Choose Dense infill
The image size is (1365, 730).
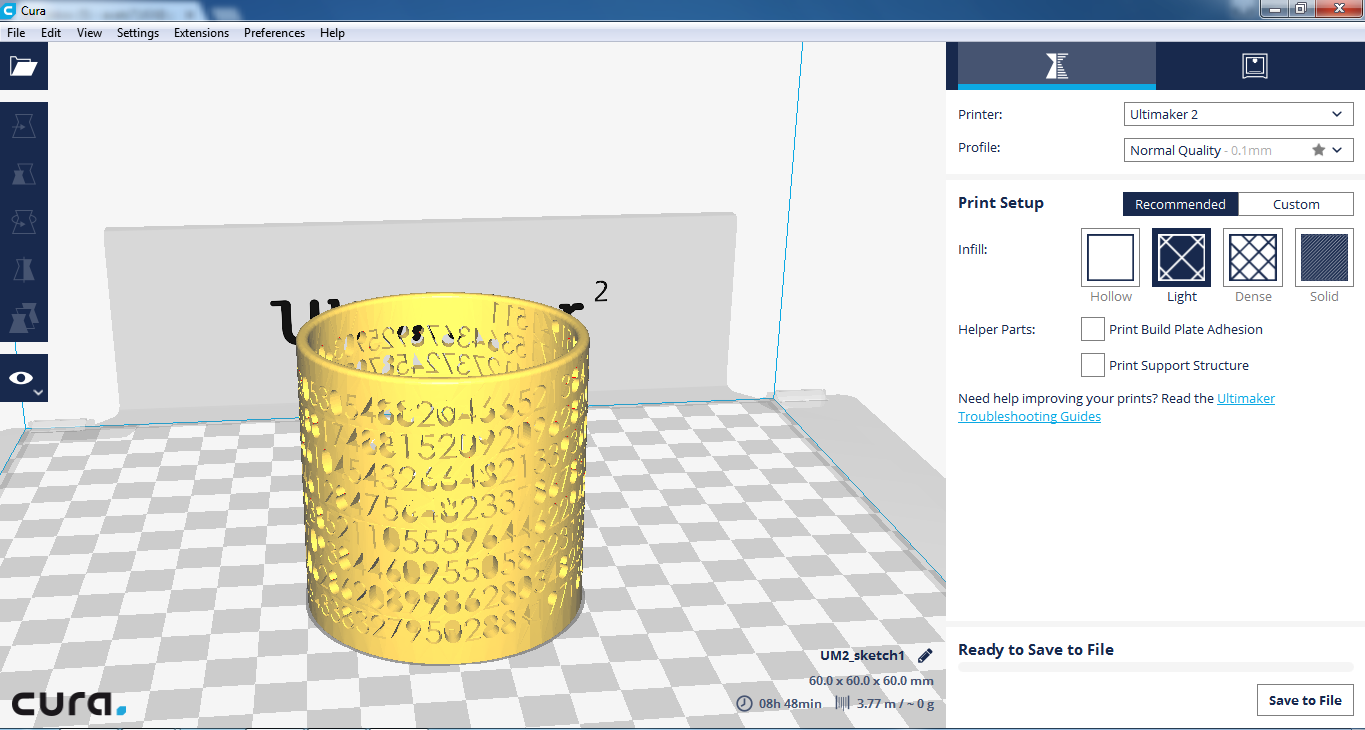(x=1253, y=257)
